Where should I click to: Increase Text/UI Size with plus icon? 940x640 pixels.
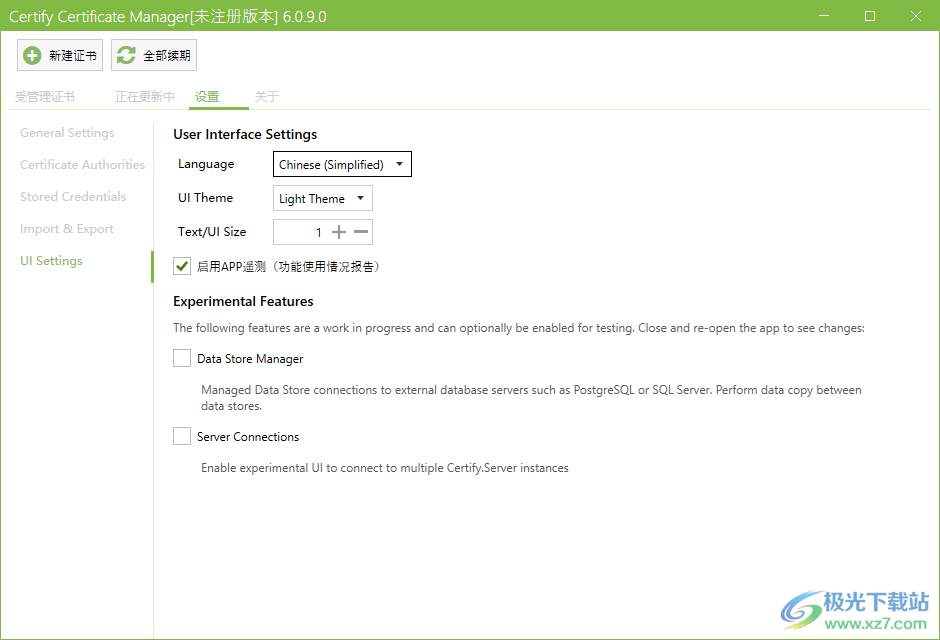pos(339,232)
